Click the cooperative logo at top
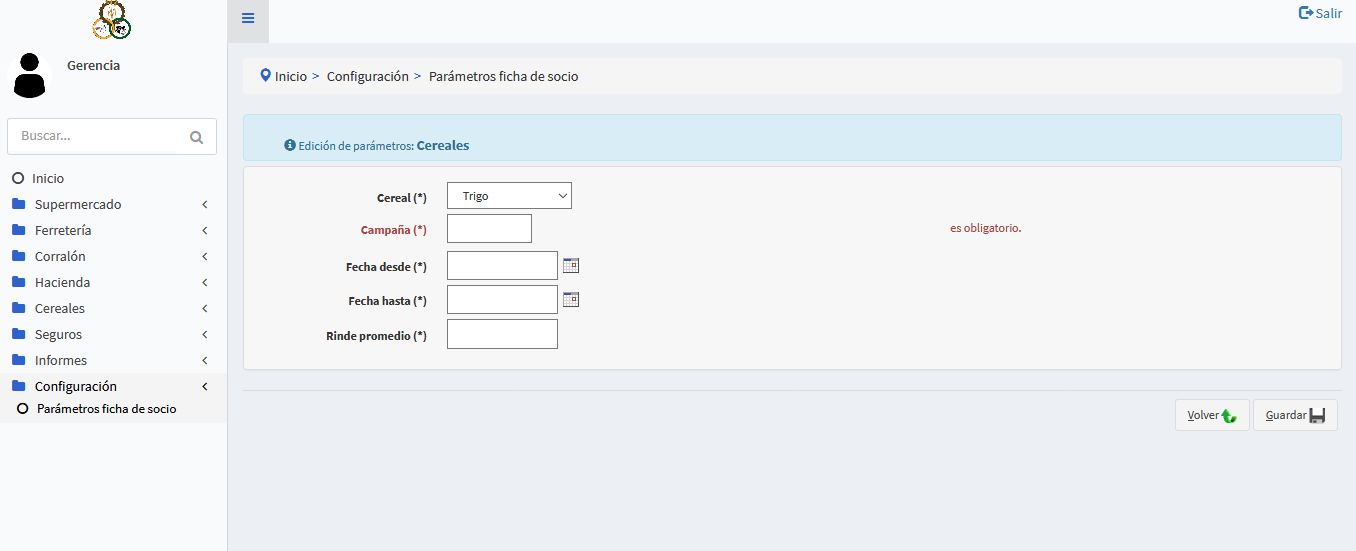Viewport: 1356px width, 551px height. [112, 20]
